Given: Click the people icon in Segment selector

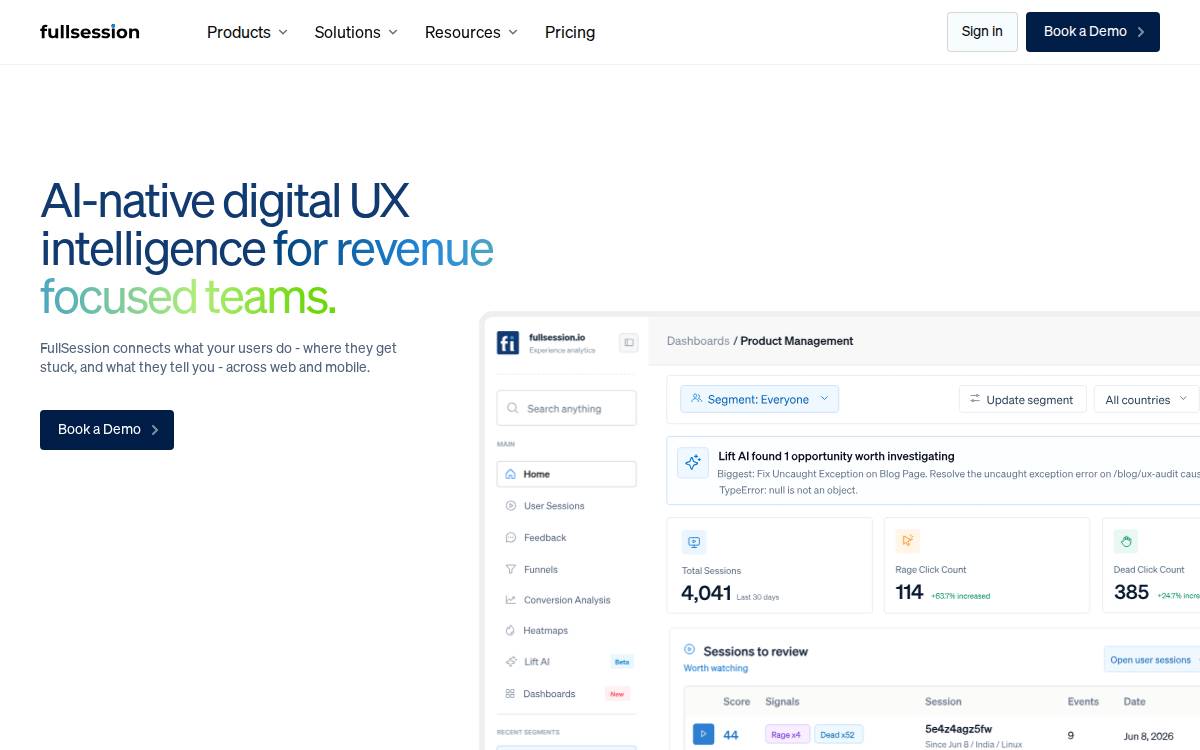Looking at the screenshot, I should coord(697,398).
